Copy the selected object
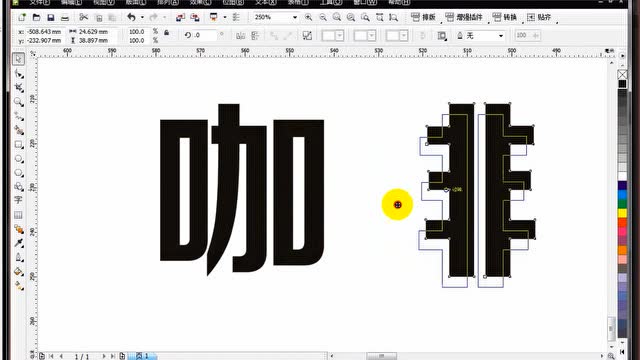Image resolution: width=640 pixels, height=360 pixels. coord(98,18)
